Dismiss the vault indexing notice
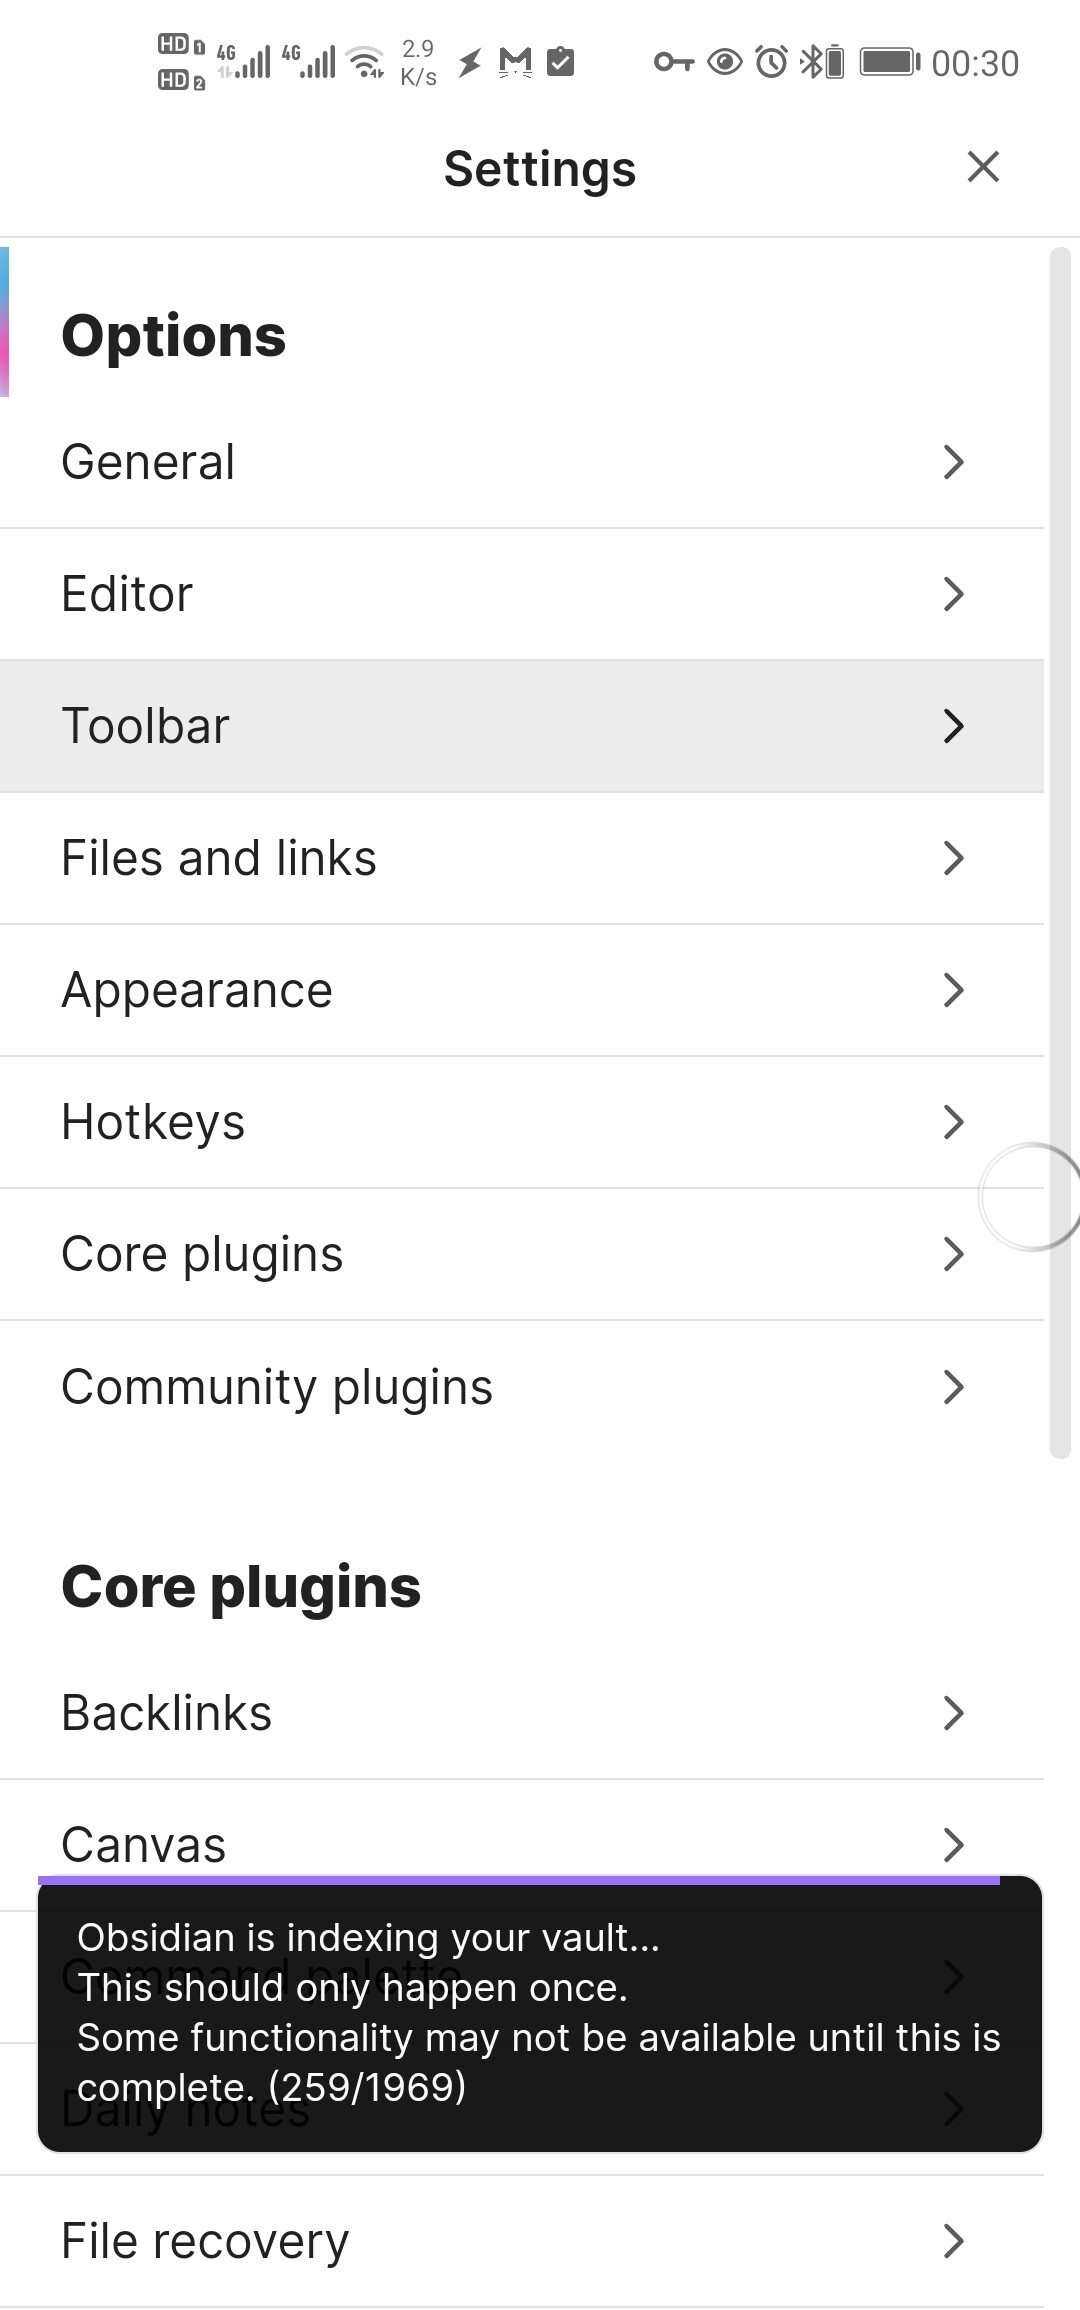Viewport: 1080px width, 2310px height. click(x=540, y=2013)
